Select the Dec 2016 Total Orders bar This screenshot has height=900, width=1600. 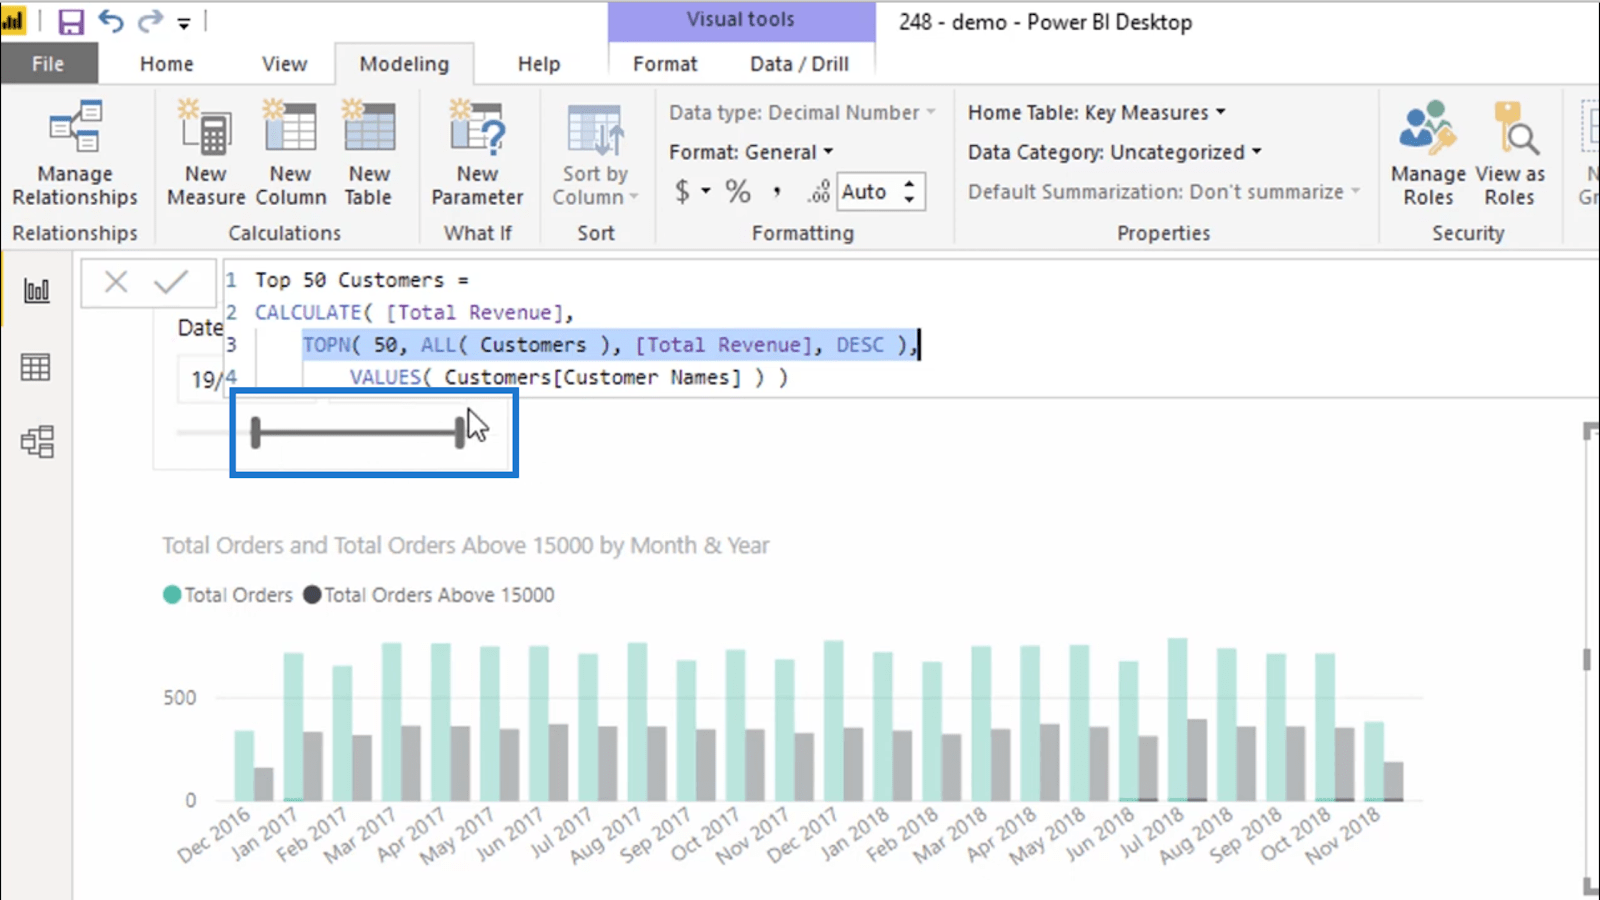(244, 765)
